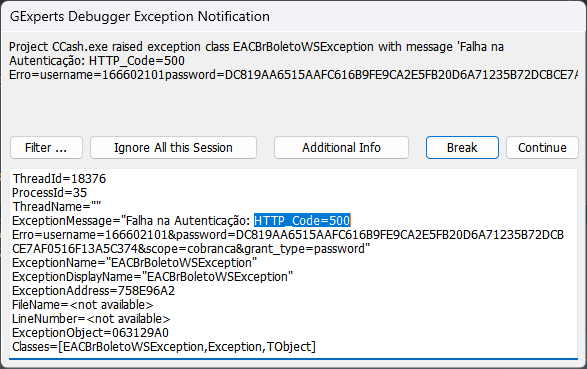Image resolution: width=587 pixels, height=369 pixels.
Task: Click the highlighted HTTP_Code=500 text
Action: coord(302,220)
